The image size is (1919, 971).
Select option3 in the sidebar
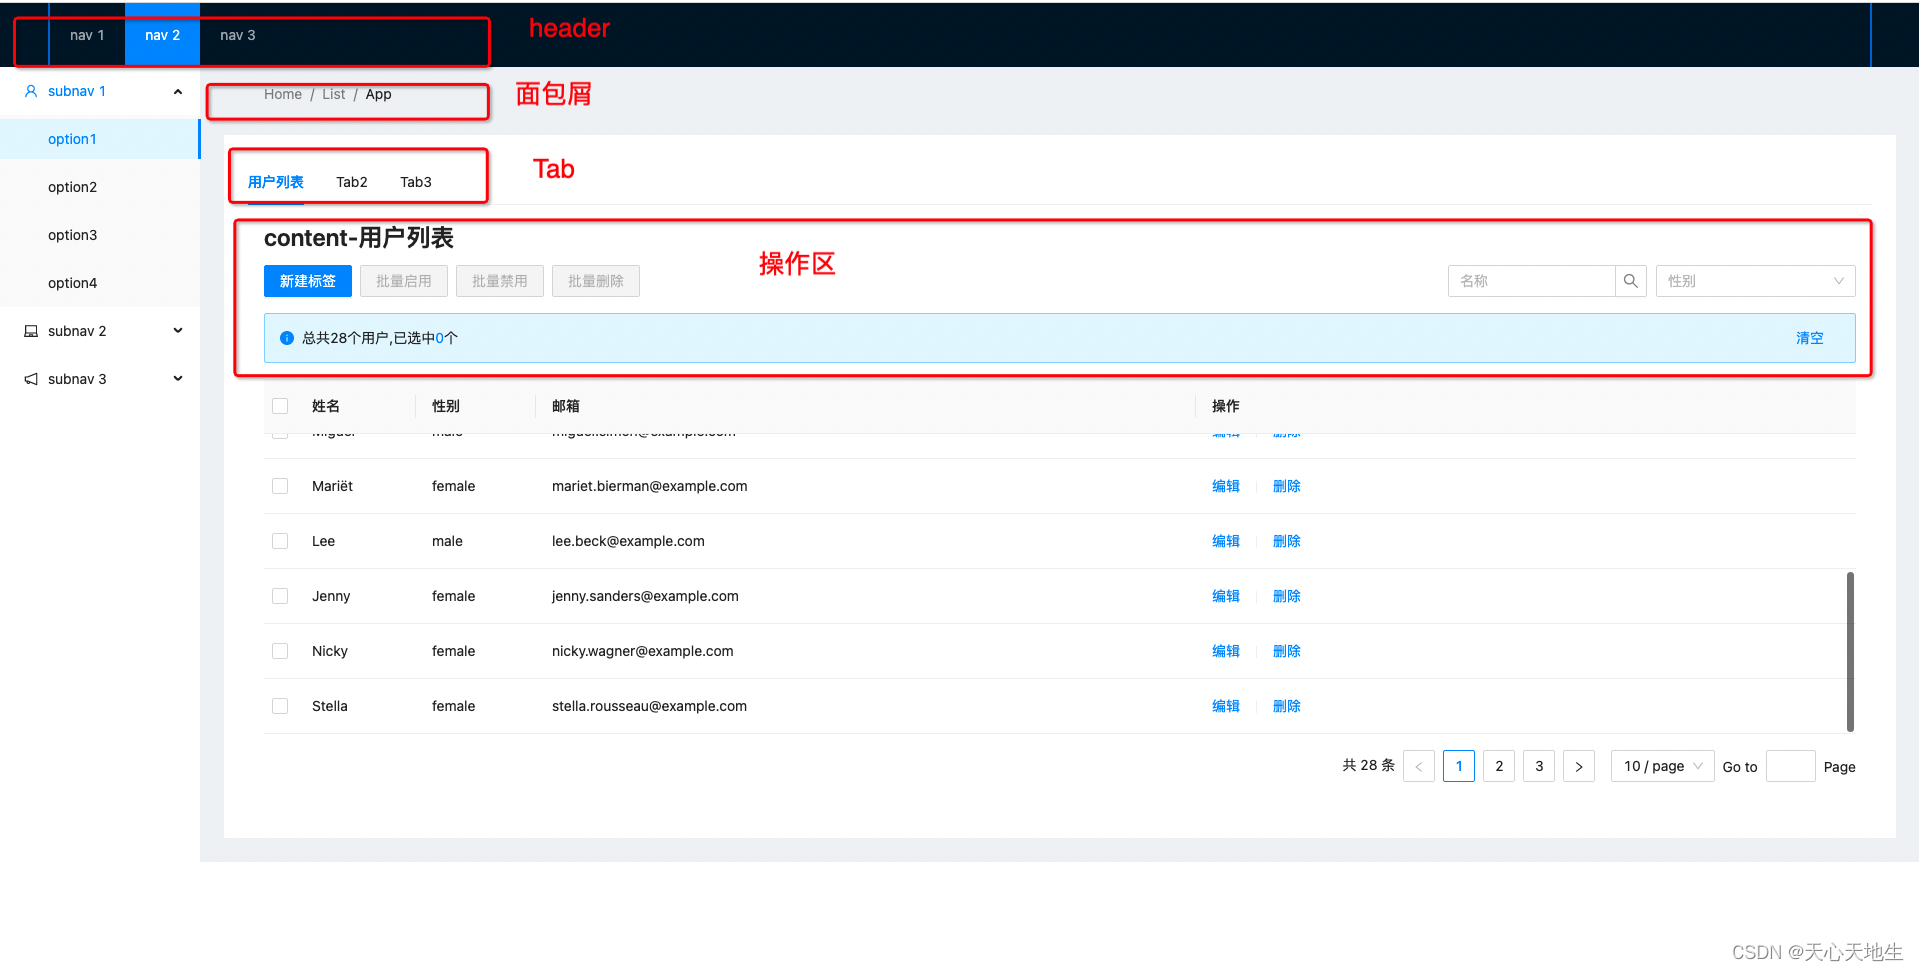(x=100, y=235)
